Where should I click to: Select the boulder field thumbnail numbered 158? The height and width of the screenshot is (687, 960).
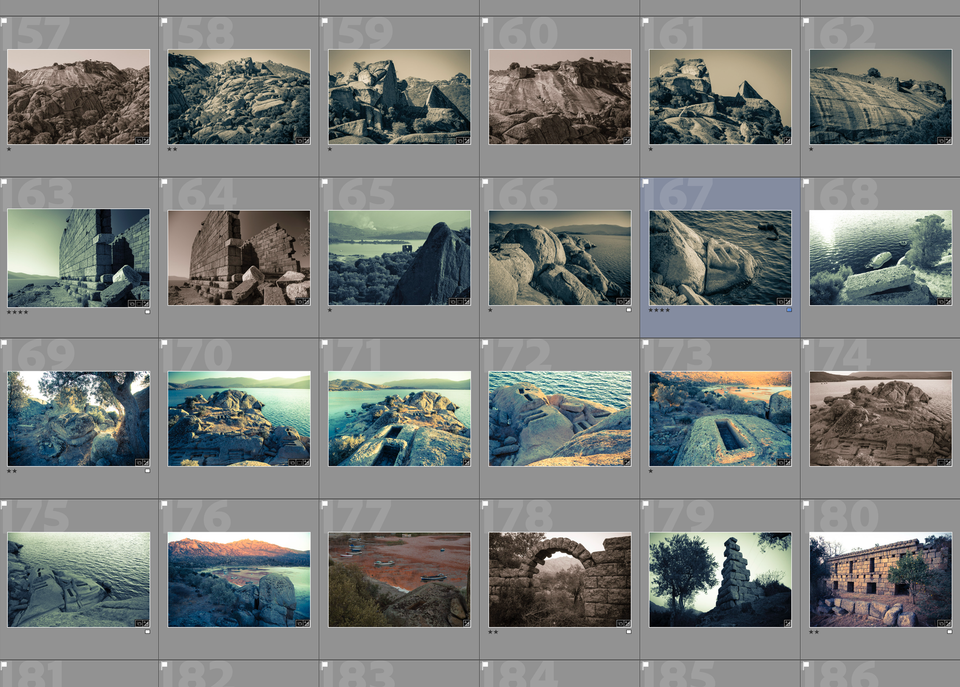coord(239,97)
